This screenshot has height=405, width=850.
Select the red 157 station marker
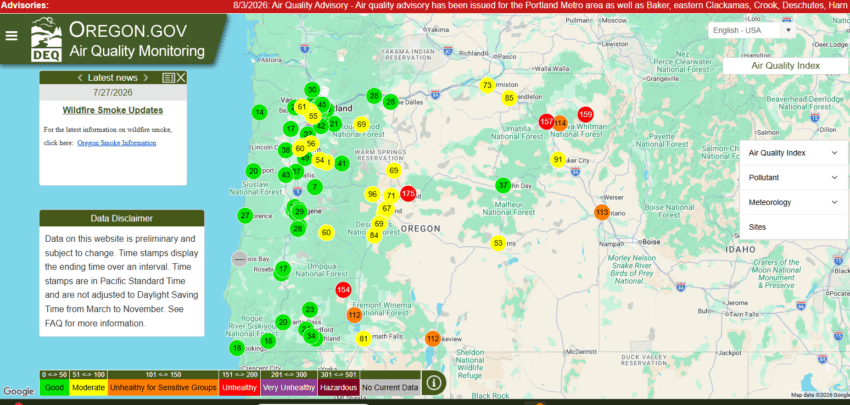546,121
